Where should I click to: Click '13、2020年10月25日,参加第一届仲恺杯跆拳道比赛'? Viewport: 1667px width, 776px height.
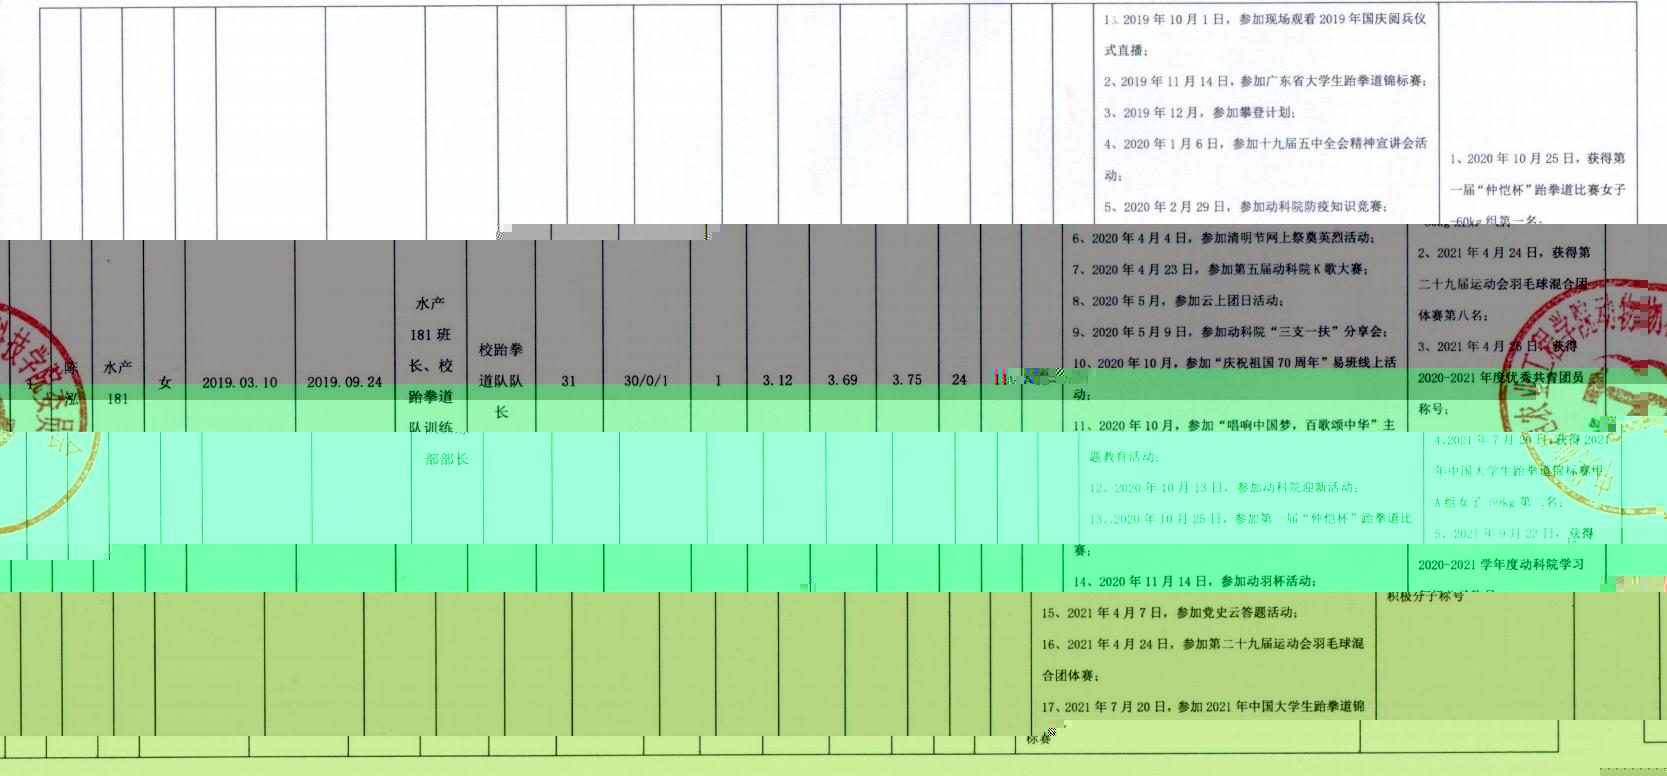[1251, 519]
